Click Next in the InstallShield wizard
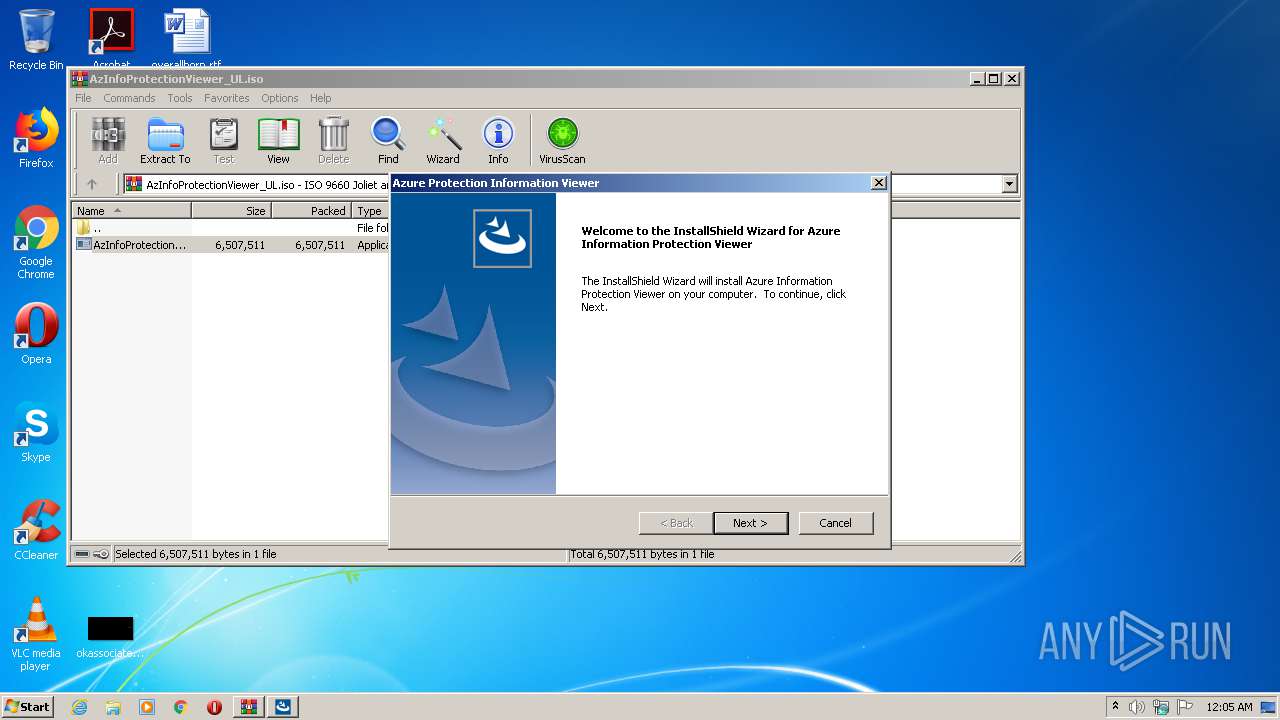1280x720 pixels. point(750,523)
